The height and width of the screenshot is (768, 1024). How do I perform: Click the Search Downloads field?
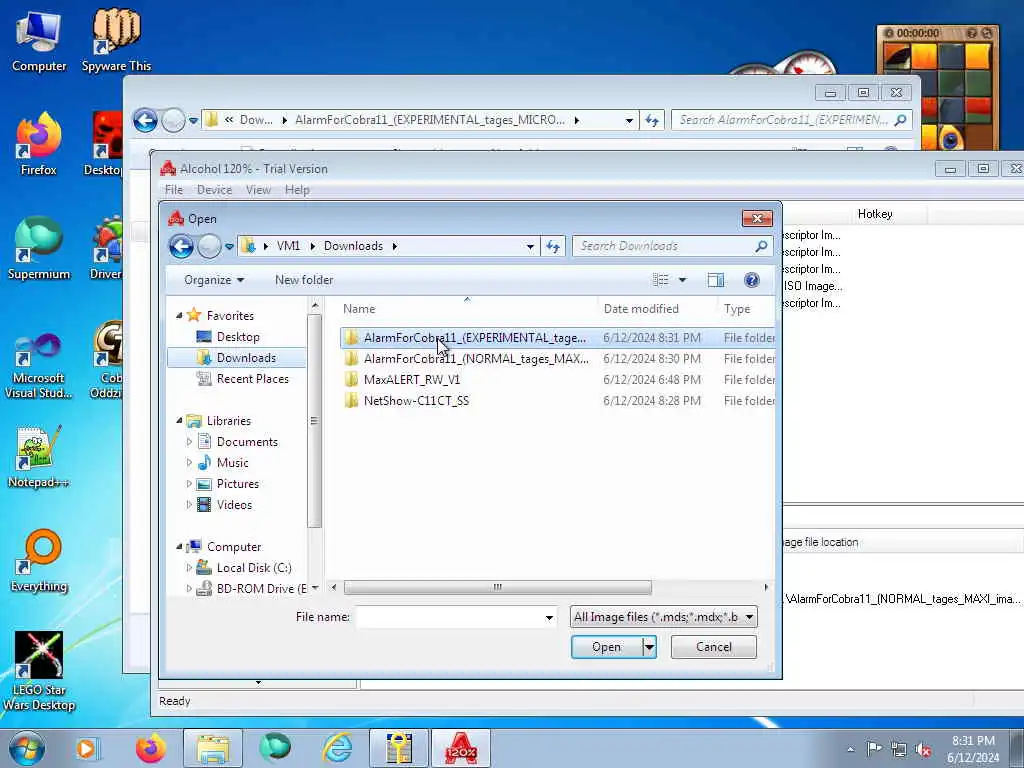click(663, 246)
